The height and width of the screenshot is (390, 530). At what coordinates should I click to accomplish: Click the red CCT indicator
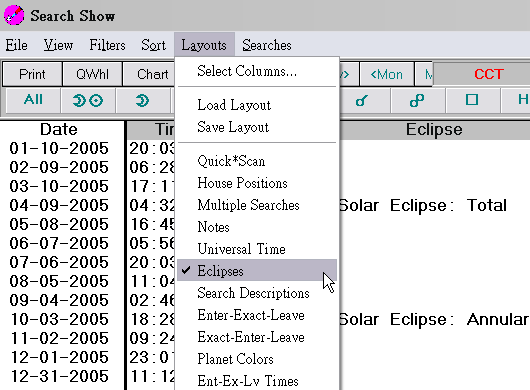click(x=489, y=74)
